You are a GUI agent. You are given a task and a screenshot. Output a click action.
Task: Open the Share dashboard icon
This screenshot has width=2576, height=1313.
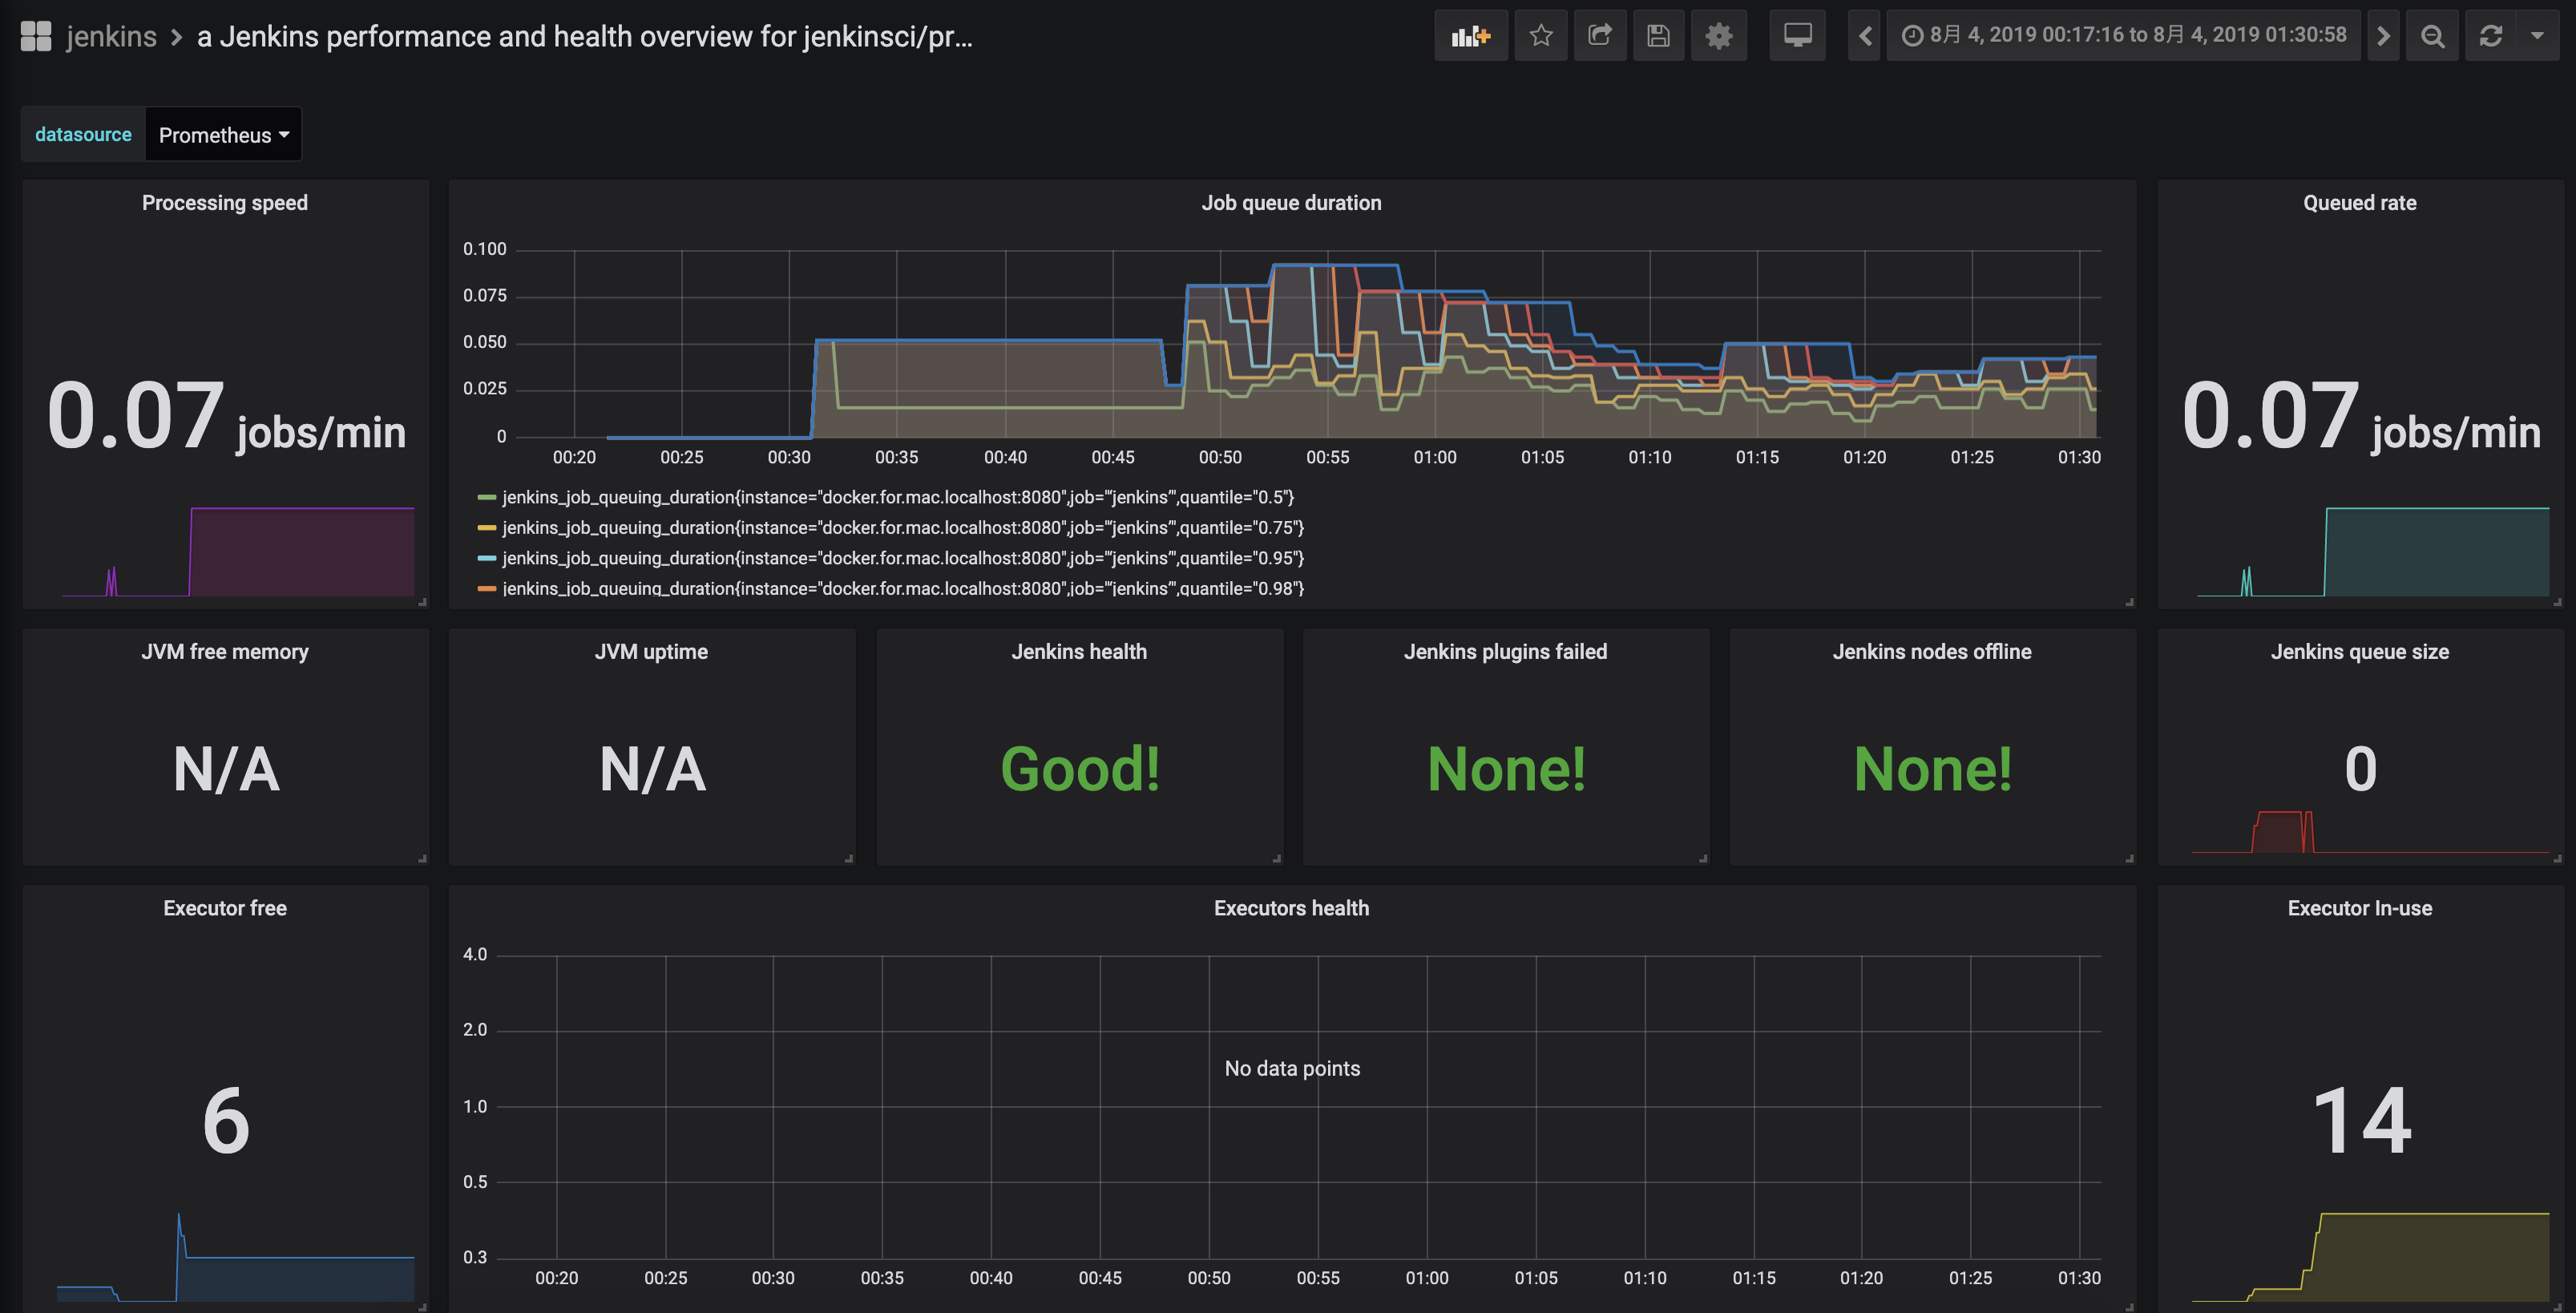(1599, 36)
